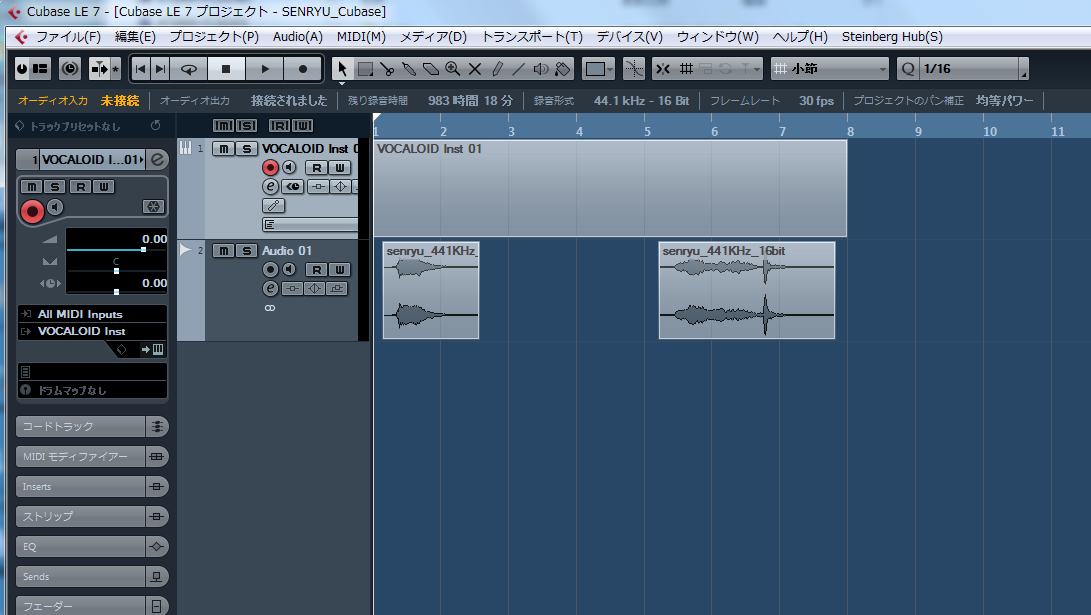The height and width of the screenshot is (615, 1091).
Task: Select the Zoom magnifier tool
Action: [x=453, y=69]
